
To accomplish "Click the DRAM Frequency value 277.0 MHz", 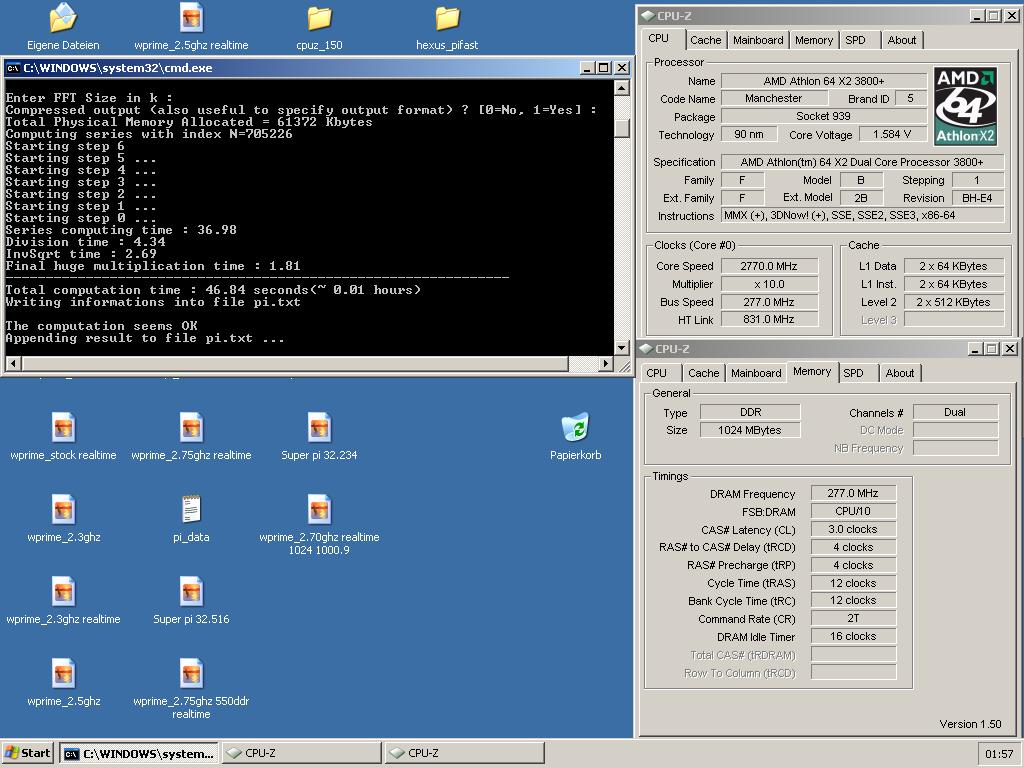I will click(x=853, y=493).
